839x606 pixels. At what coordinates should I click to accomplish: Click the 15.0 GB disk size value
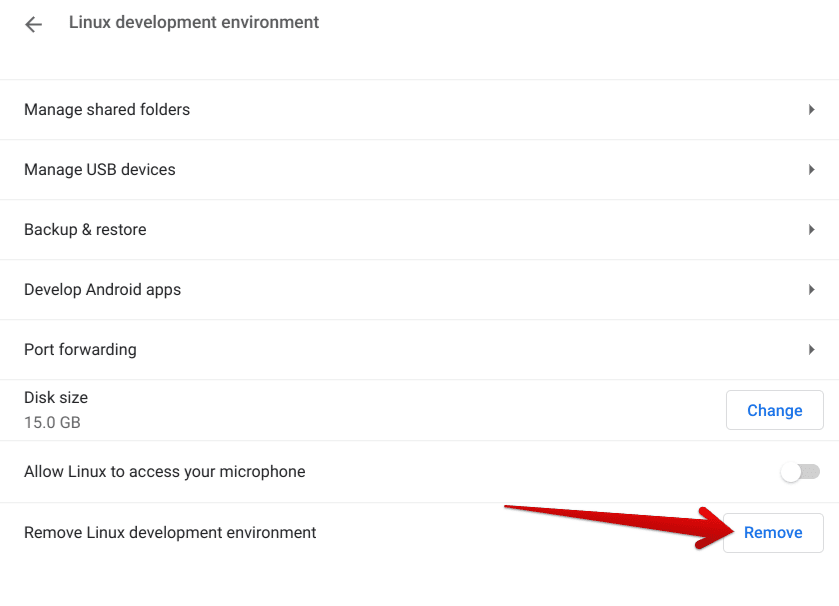coord(52,423)
